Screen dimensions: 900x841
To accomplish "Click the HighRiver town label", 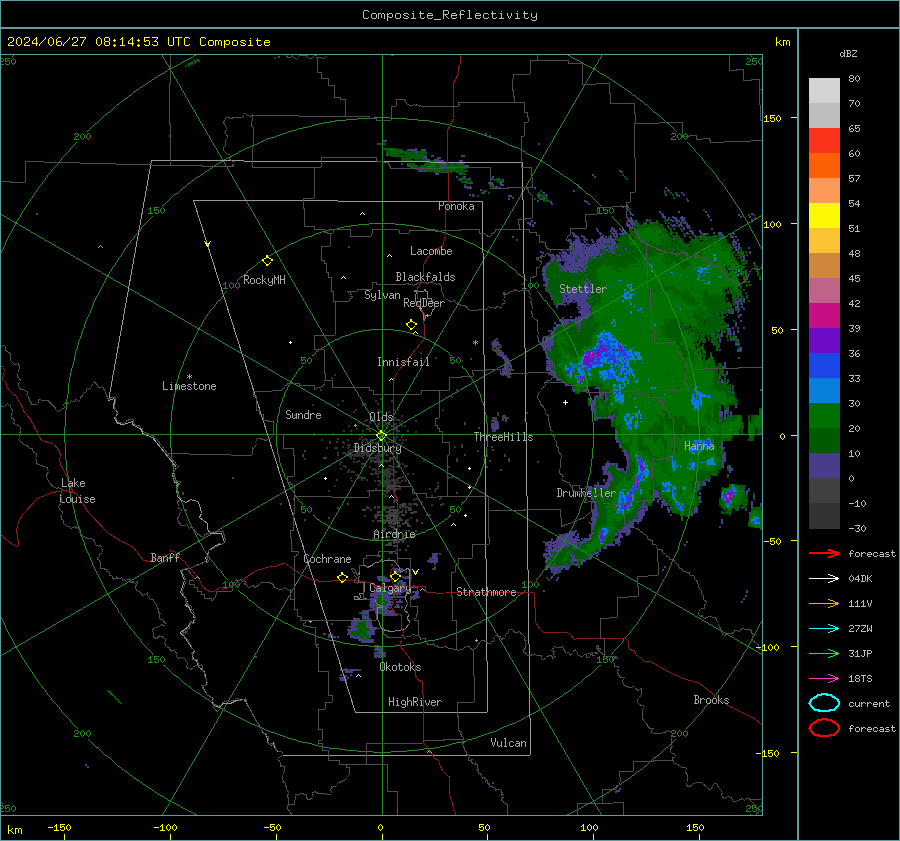I will point(415,702).
